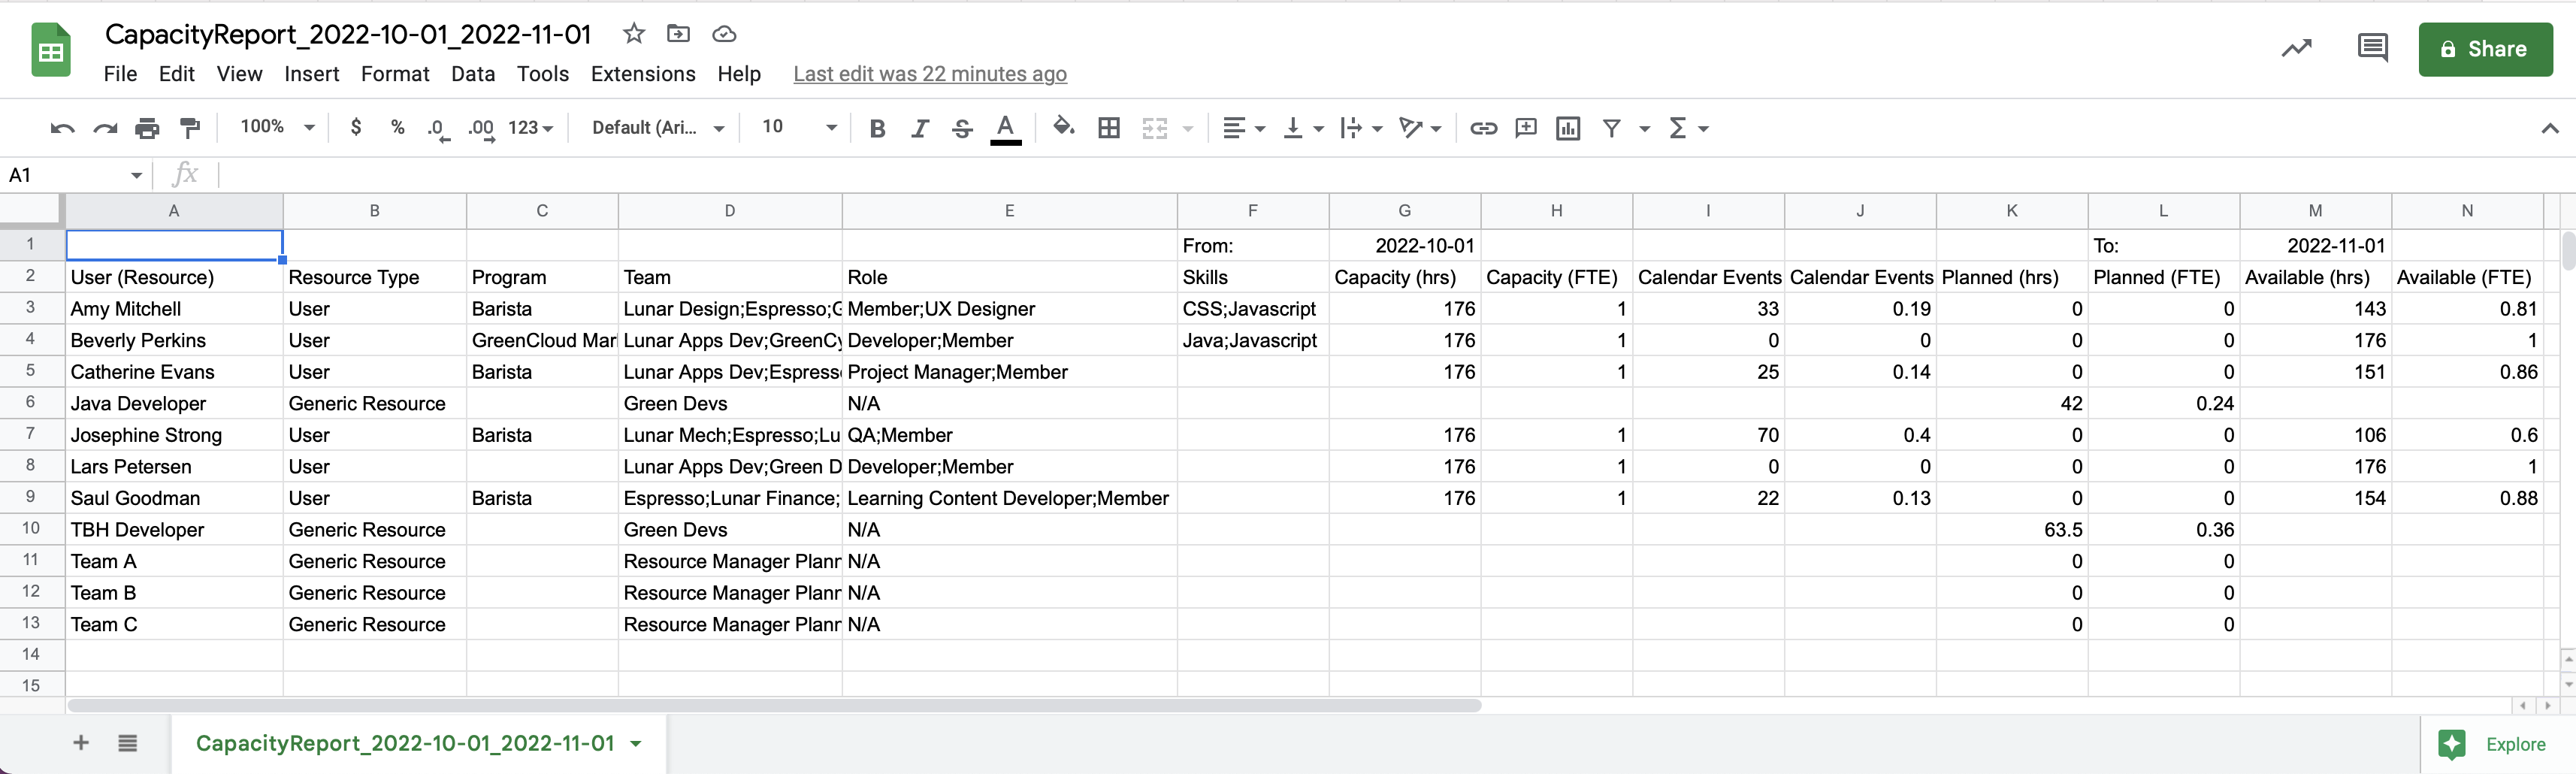Select the paint format roller
Screen dimensions: 2576x774
[189, 128]
